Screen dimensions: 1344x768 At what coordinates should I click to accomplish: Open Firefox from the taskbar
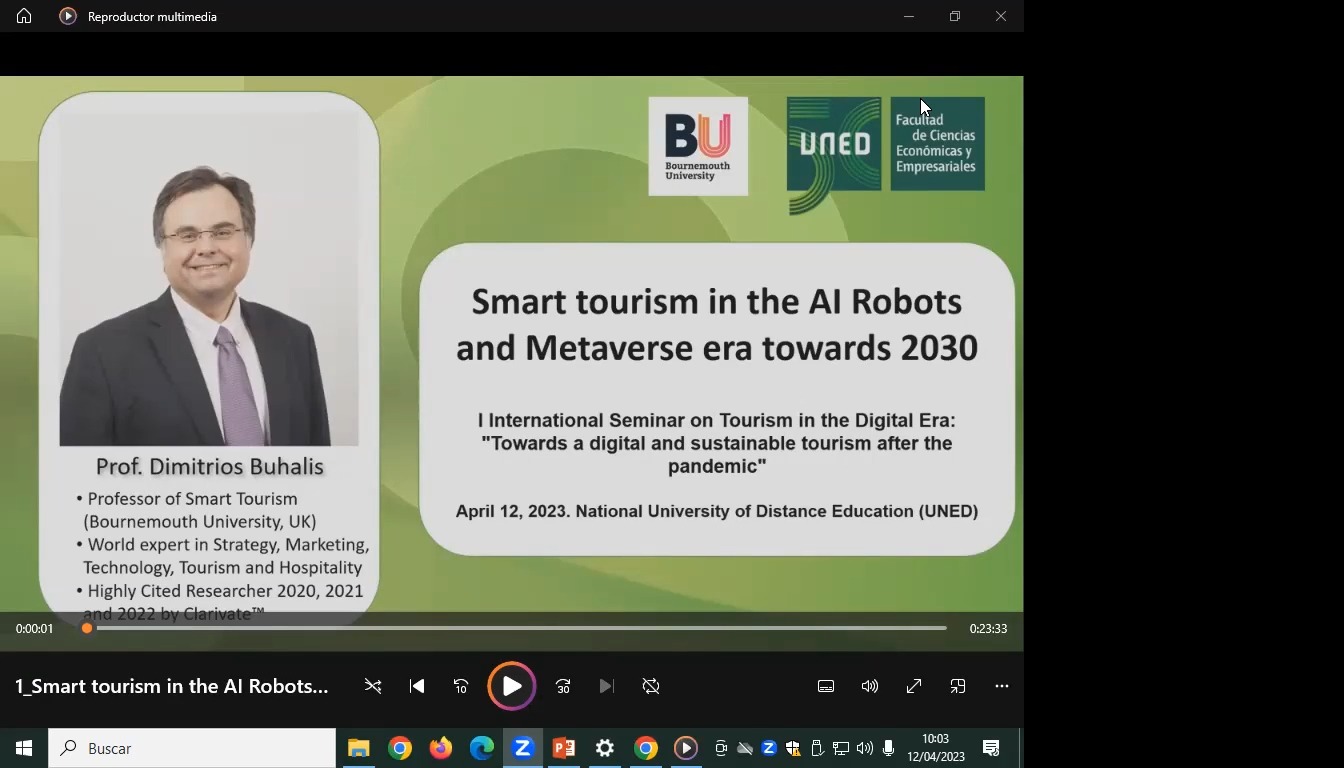click(441, 748)
